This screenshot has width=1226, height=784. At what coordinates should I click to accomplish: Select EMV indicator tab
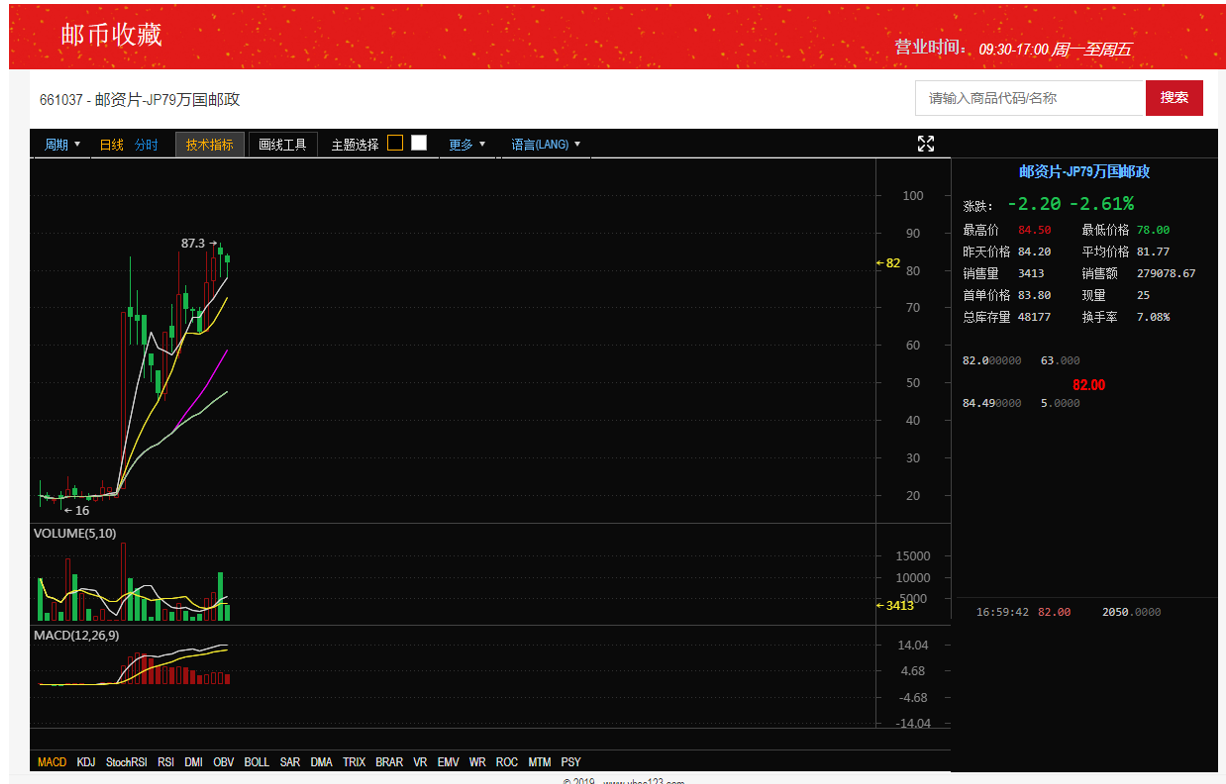(x=448, y=762)
